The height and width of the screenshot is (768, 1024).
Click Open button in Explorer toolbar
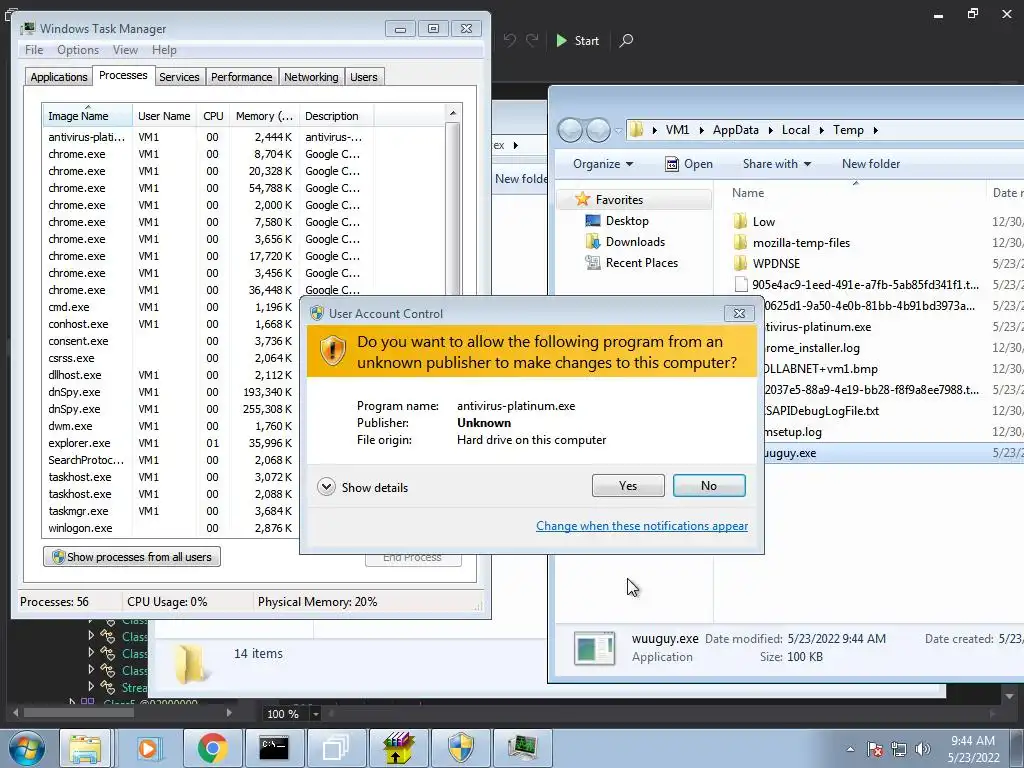(688, 164)
